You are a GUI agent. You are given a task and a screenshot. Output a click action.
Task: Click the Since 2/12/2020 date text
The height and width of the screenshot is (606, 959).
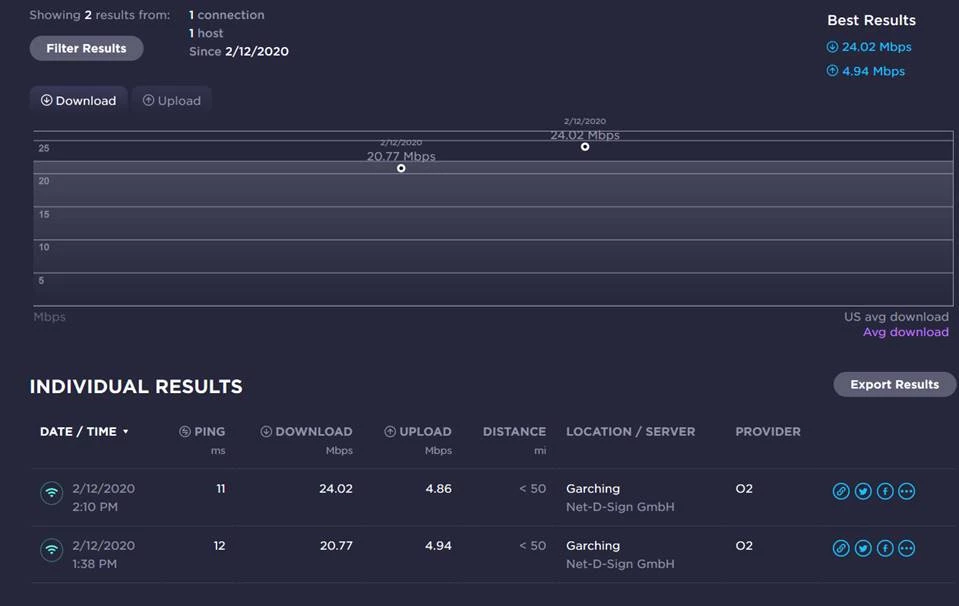point(239,51)
